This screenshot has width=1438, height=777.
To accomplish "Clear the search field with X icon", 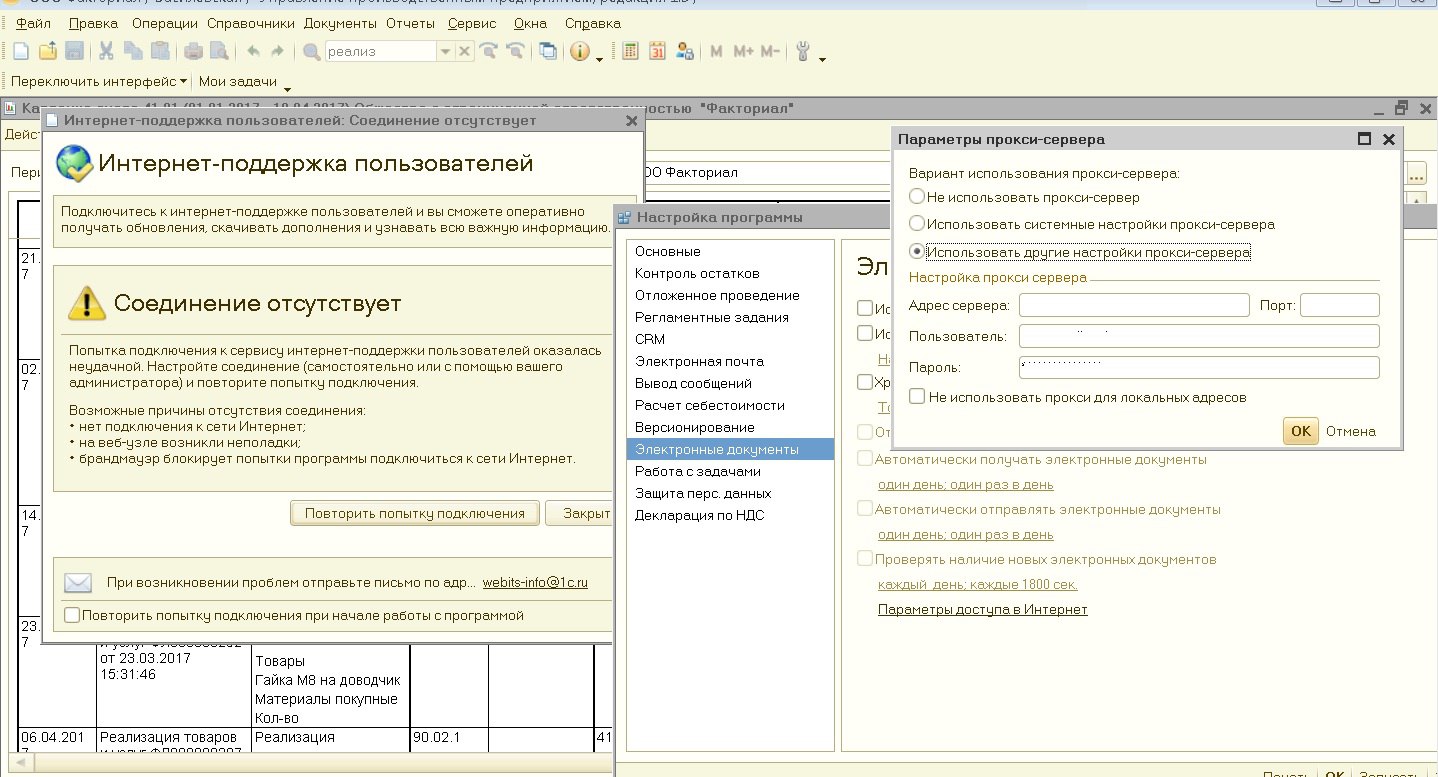I will coord(465,52).
